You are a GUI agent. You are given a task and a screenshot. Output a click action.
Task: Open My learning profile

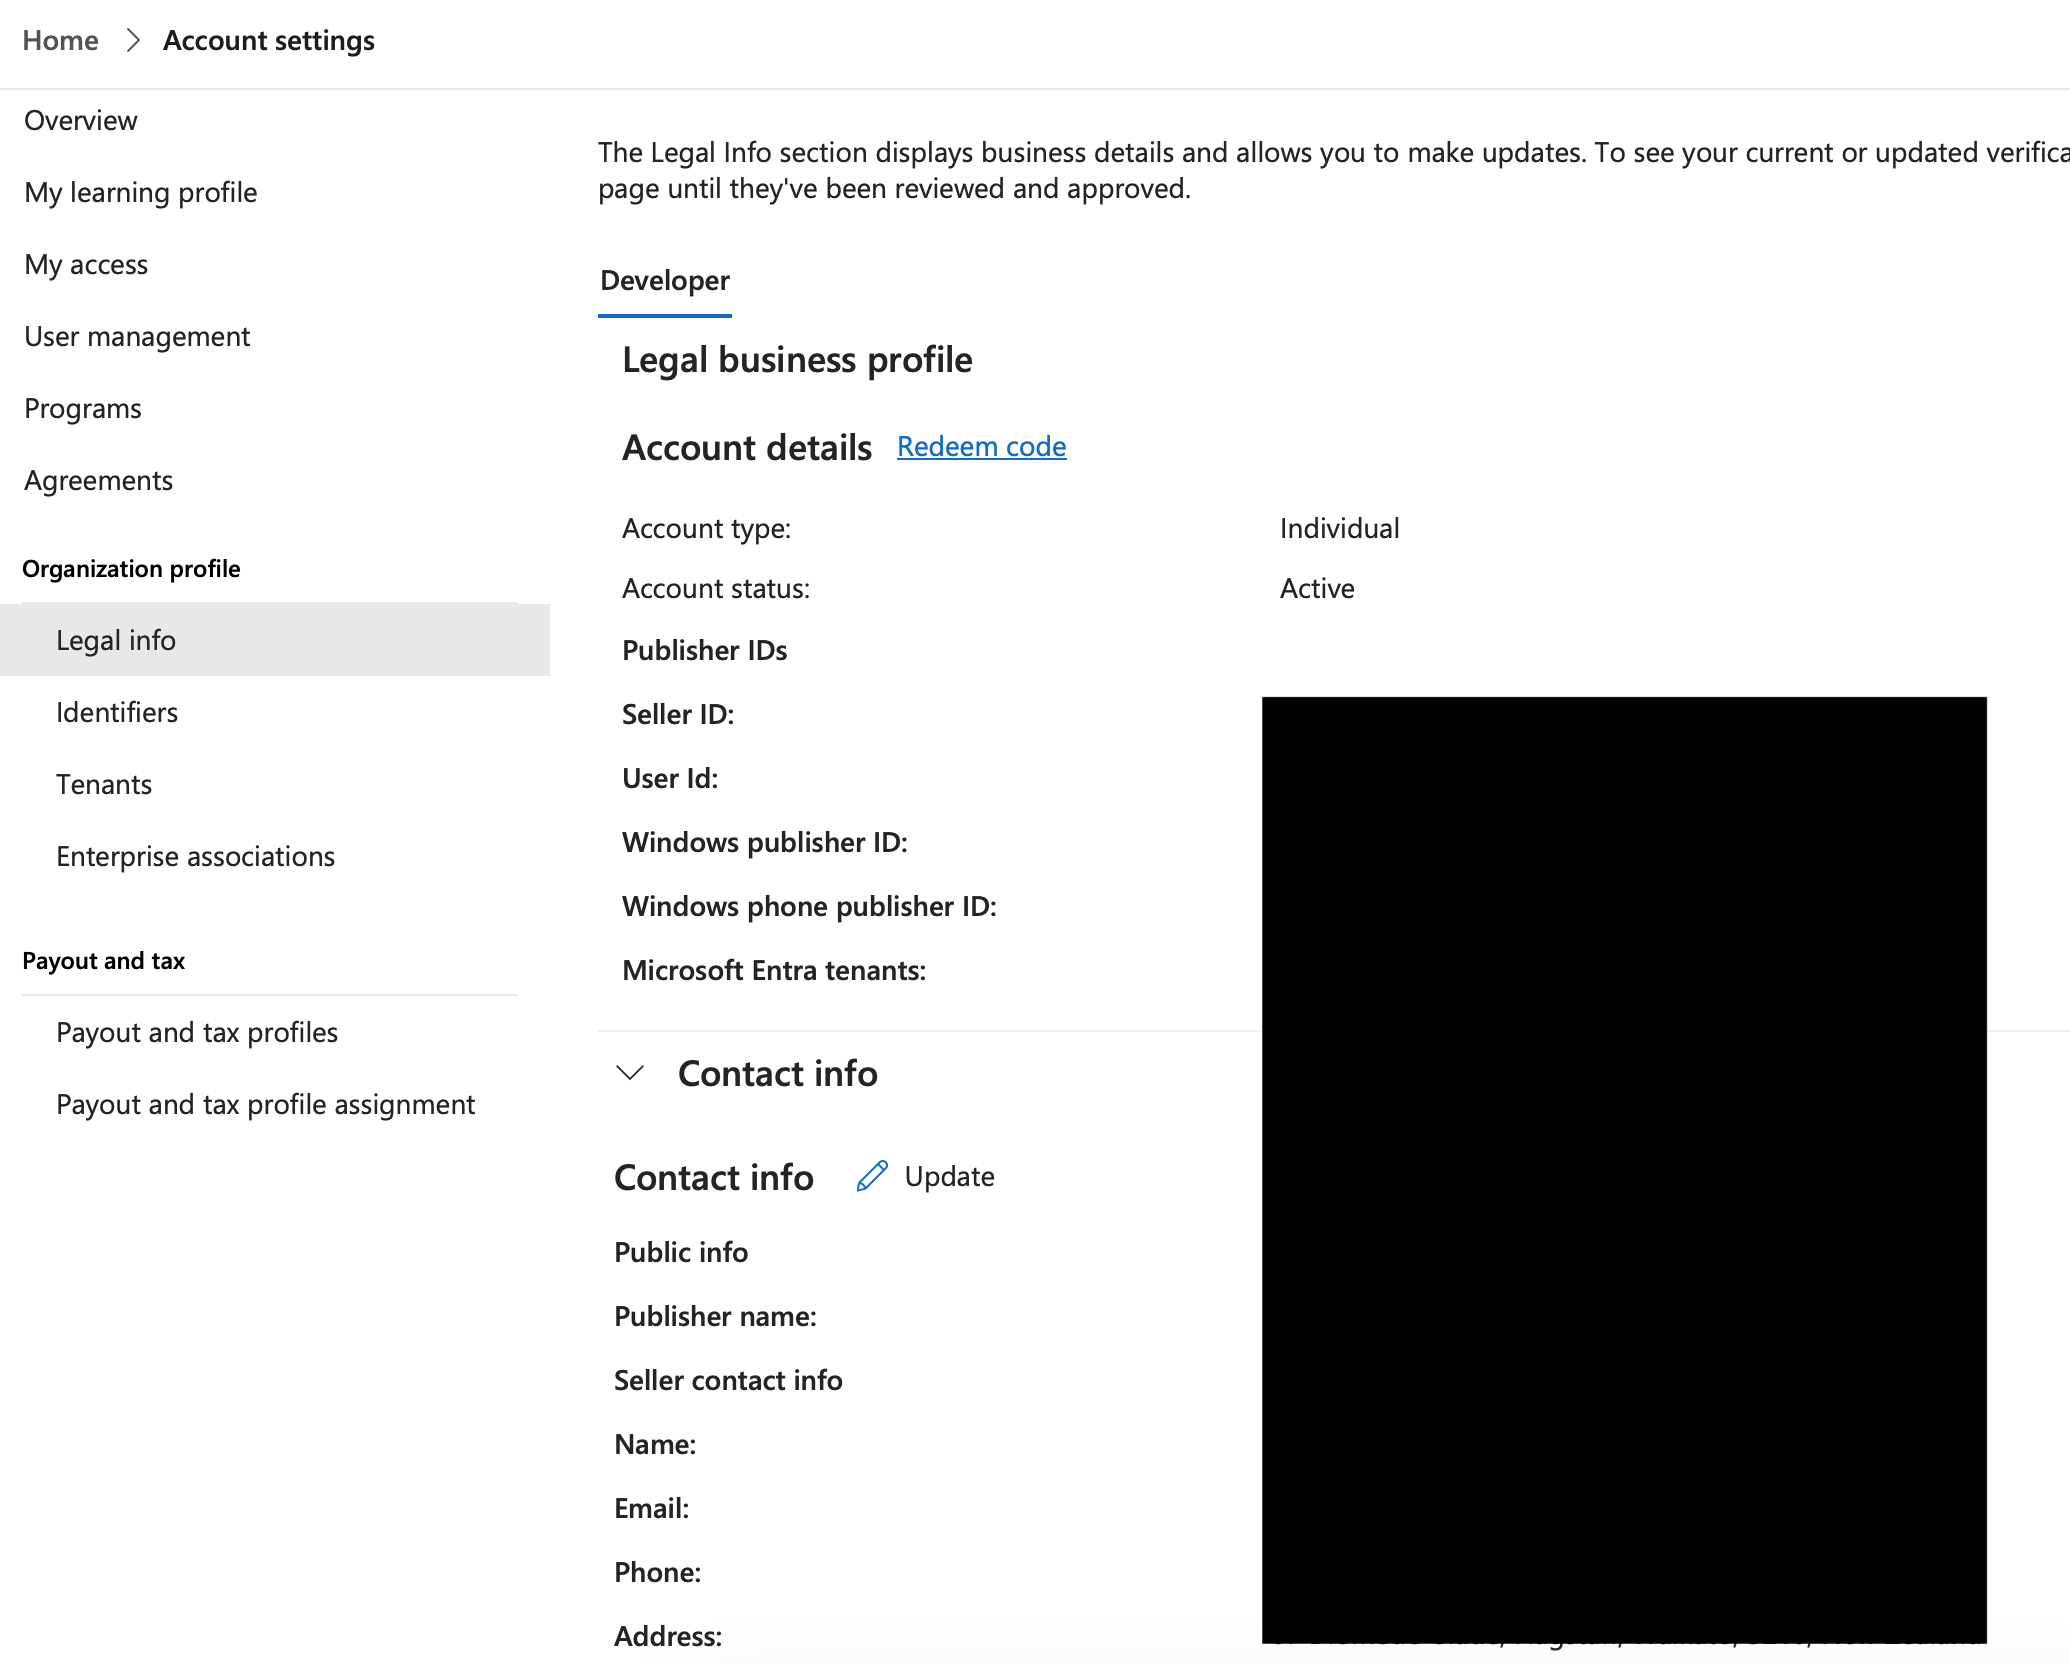141,193
